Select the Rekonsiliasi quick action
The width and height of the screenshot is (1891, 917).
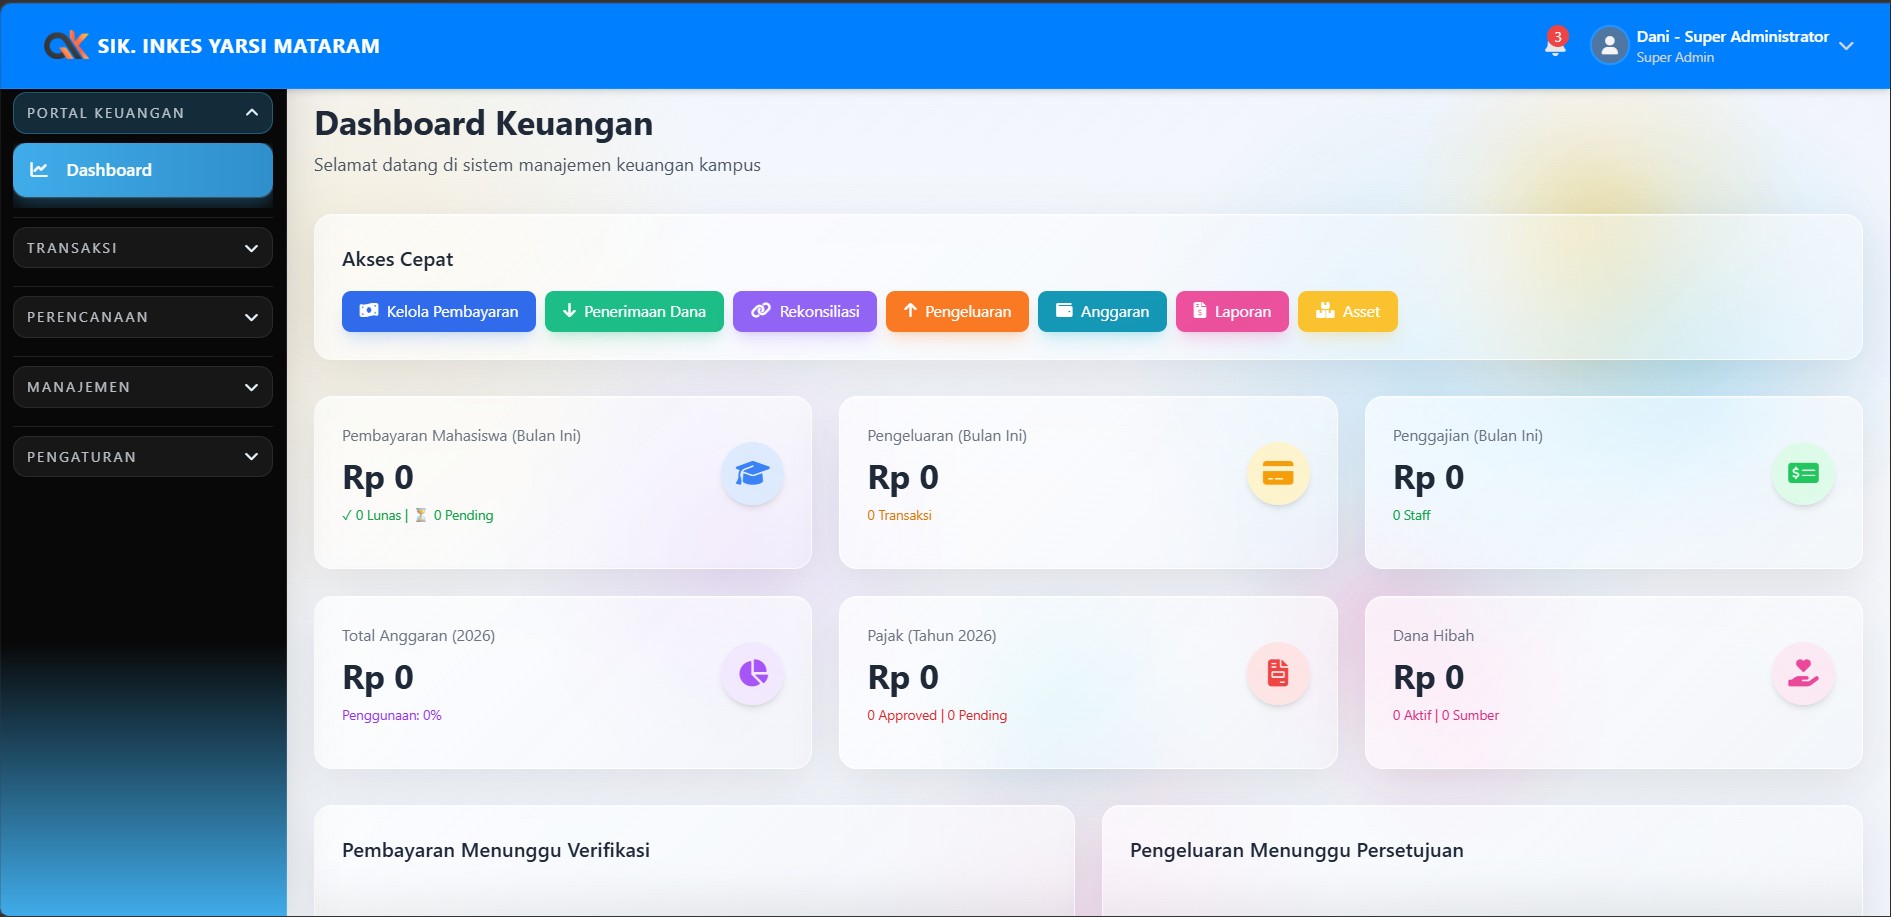pyautogui.click(x=804, y=311)
